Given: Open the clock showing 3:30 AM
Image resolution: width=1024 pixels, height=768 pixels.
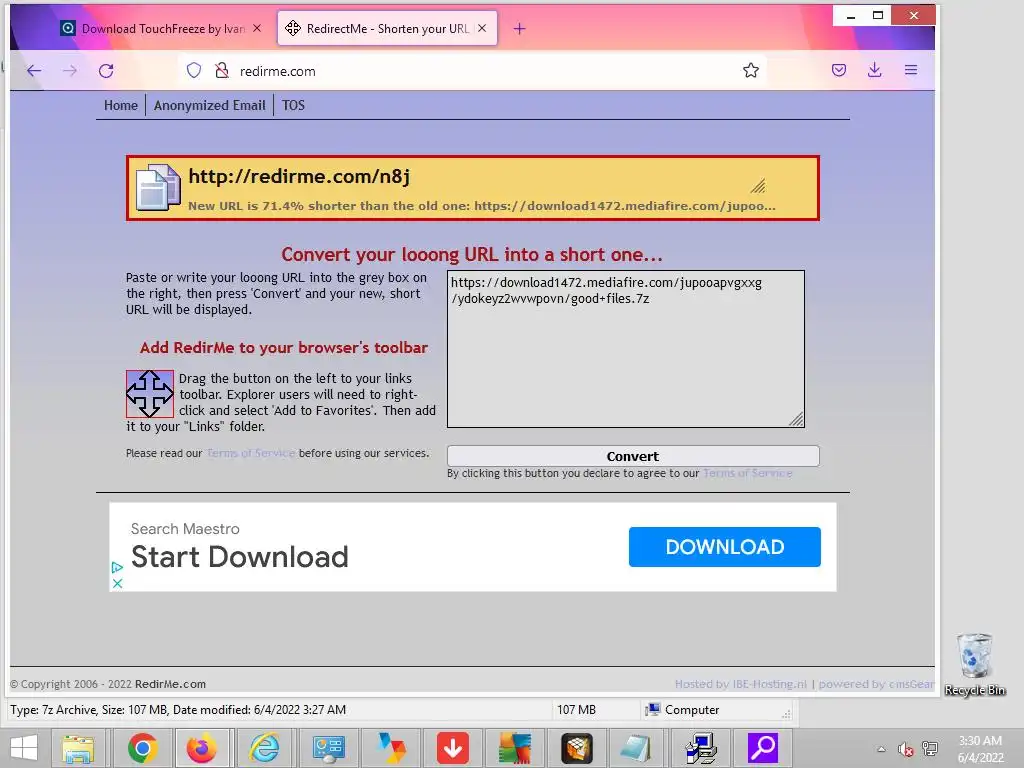Looking at the screenshot, I should [980, 749].
